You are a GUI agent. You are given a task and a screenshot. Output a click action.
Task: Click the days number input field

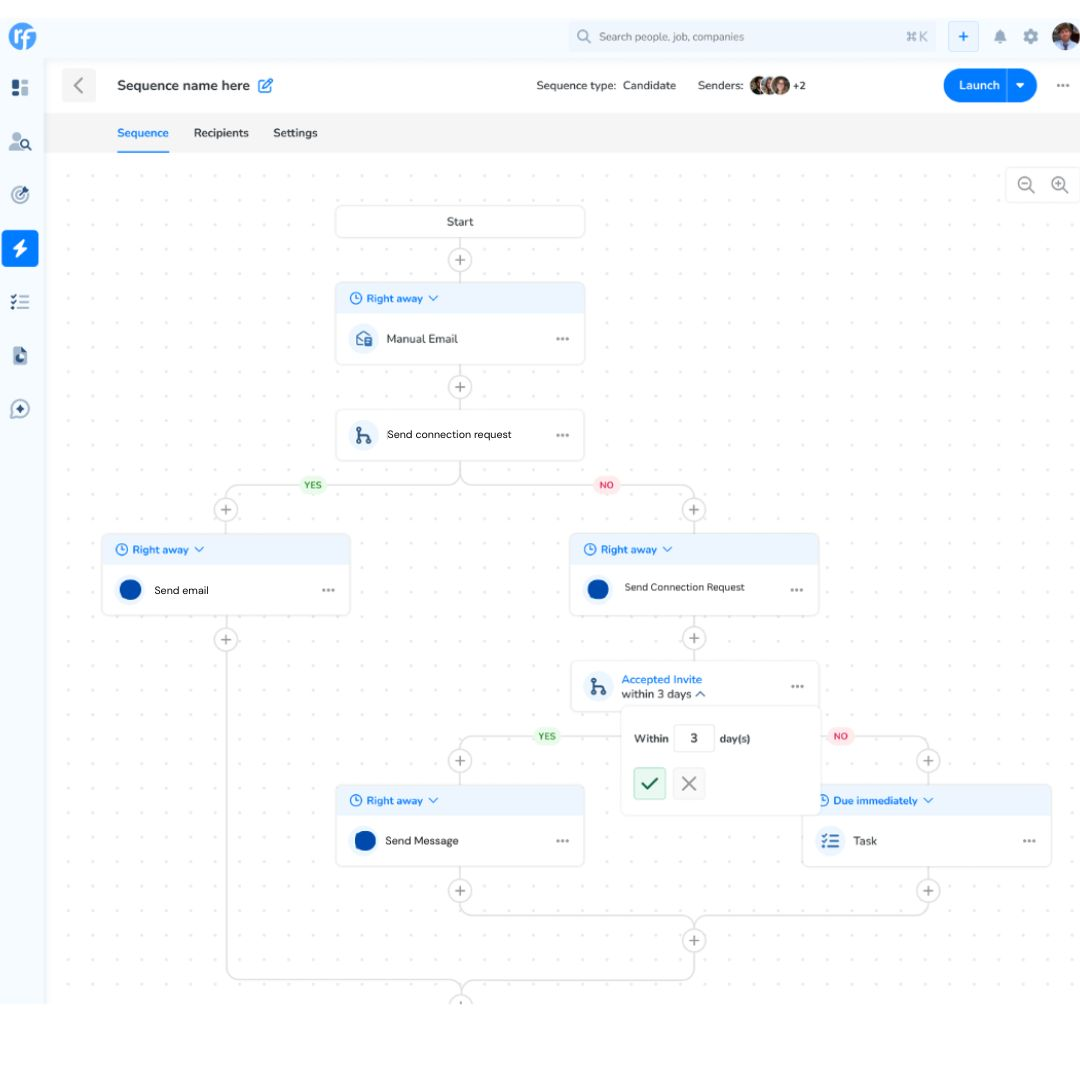694,738
